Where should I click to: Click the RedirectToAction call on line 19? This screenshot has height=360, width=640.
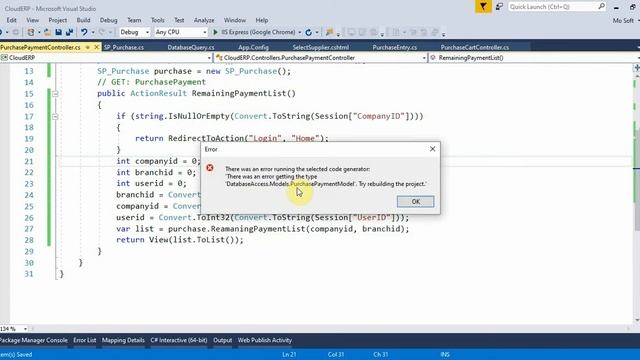[206, 138]
